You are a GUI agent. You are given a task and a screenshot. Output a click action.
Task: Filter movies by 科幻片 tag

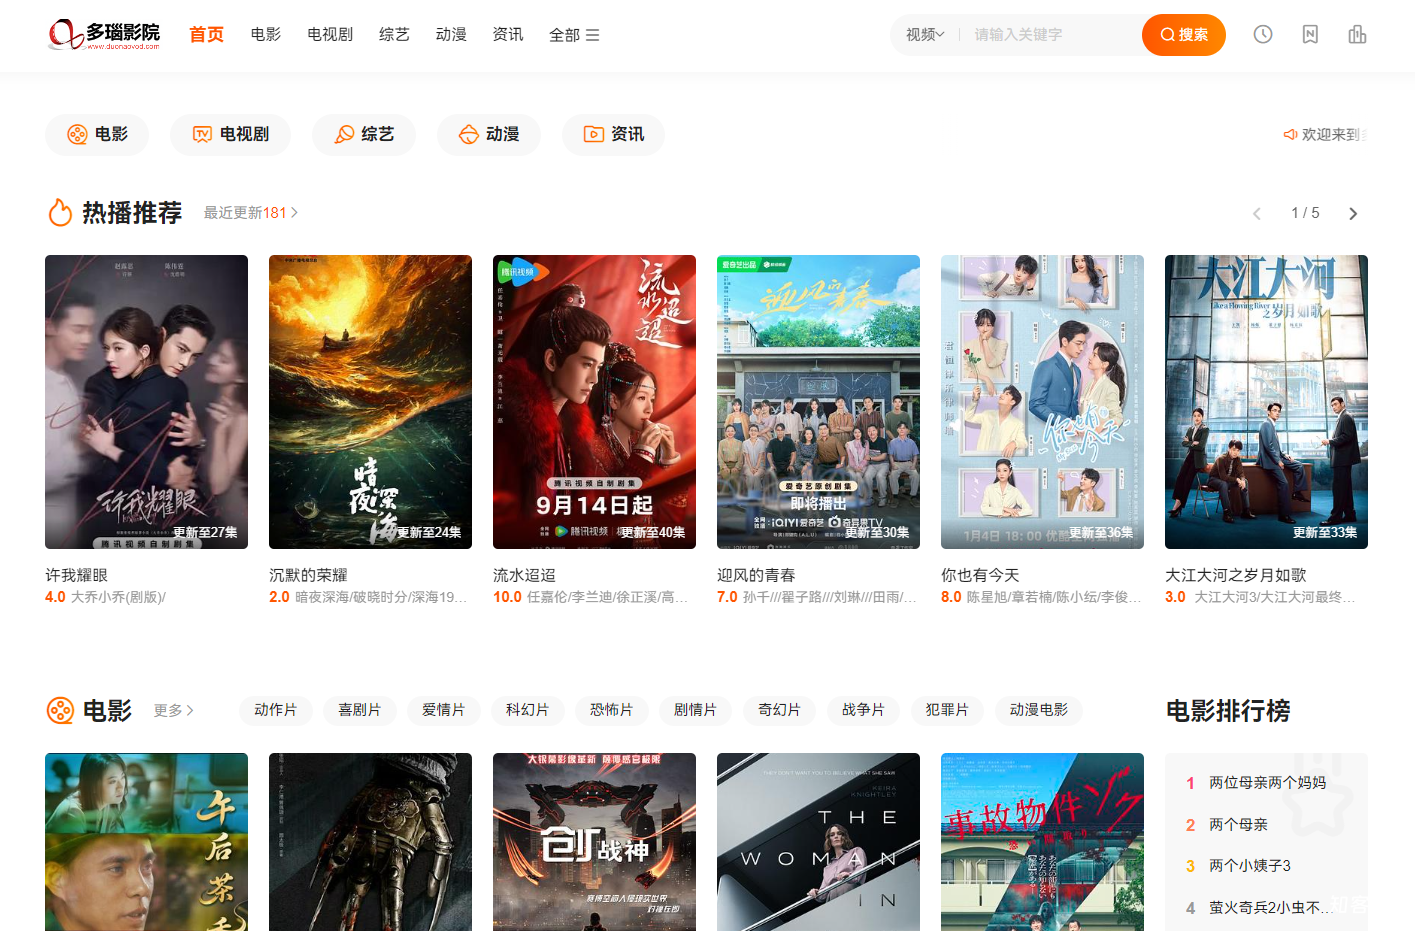[x=527, y=710]
